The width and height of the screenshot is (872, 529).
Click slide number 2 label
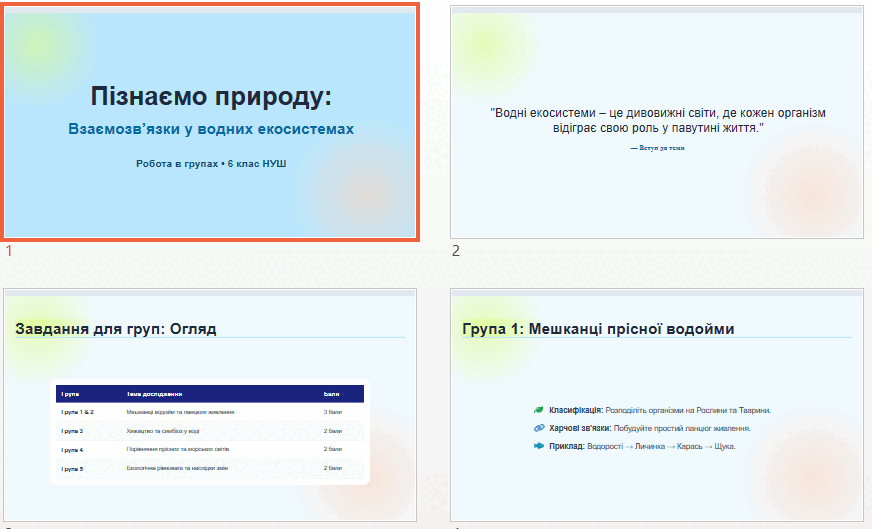[x=455, y=251]
